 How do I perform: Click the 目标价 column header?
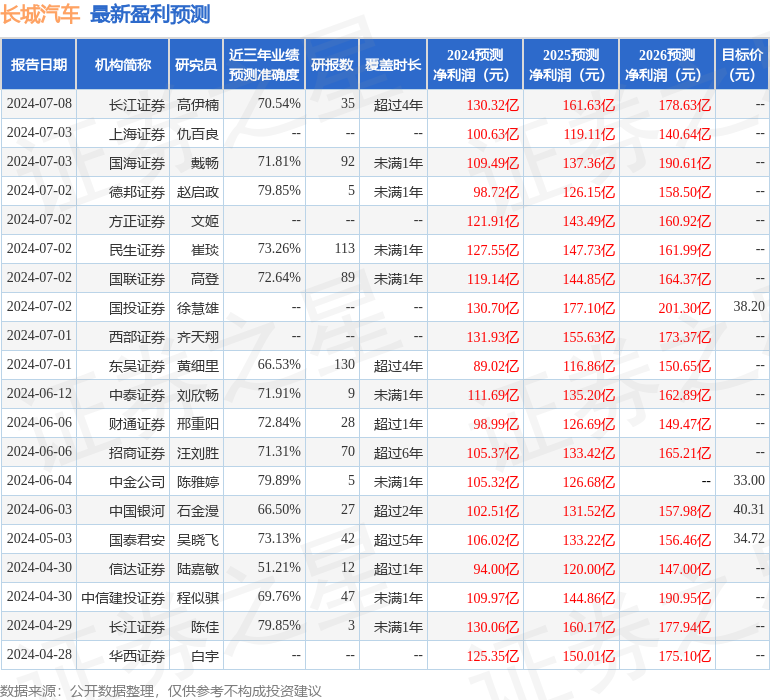[x=742, y=64]
